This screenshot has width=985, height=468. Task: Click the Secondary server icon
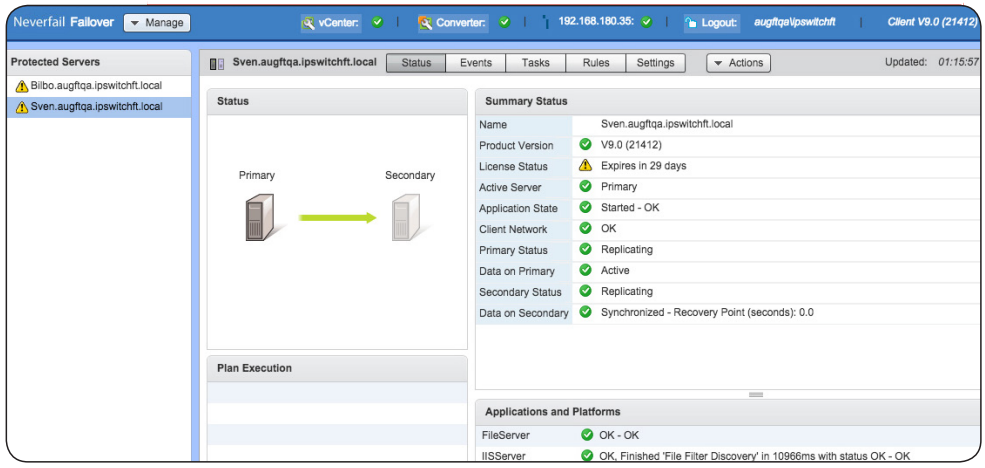(x=407, y=218)
